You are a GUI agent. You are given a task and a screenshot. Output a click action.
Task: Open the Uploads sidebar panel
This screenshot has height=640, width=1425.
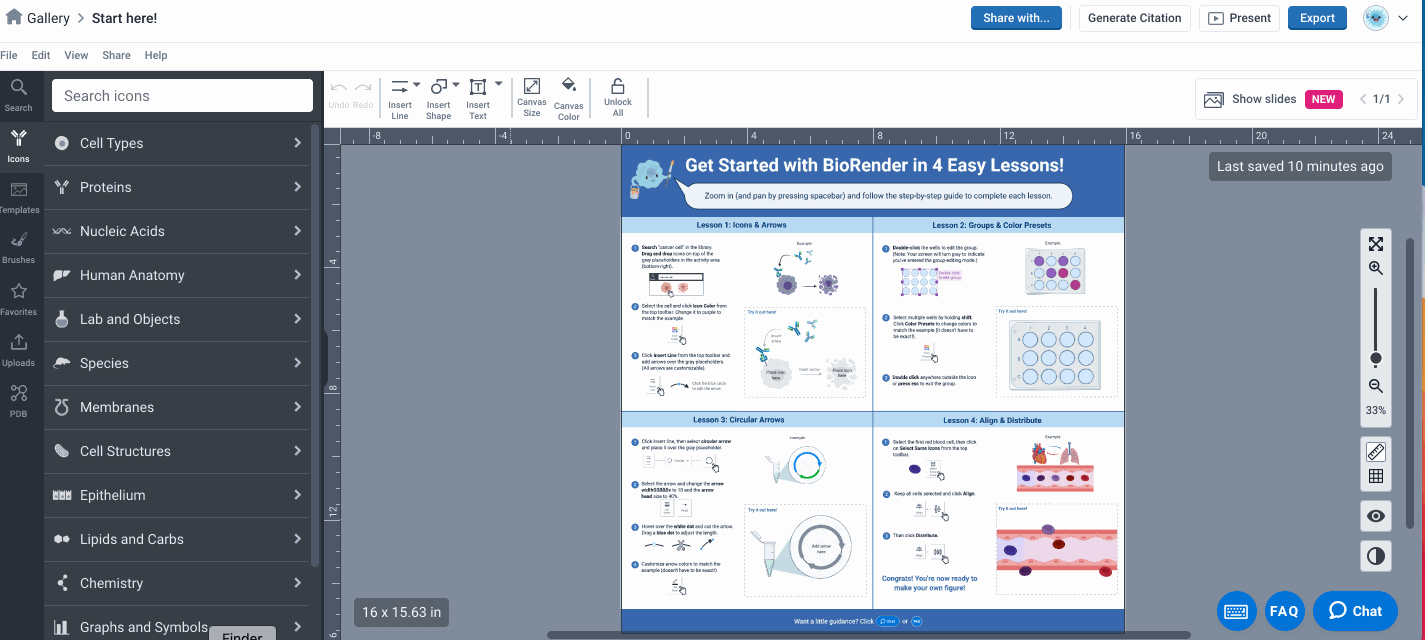tap(18, 349)
